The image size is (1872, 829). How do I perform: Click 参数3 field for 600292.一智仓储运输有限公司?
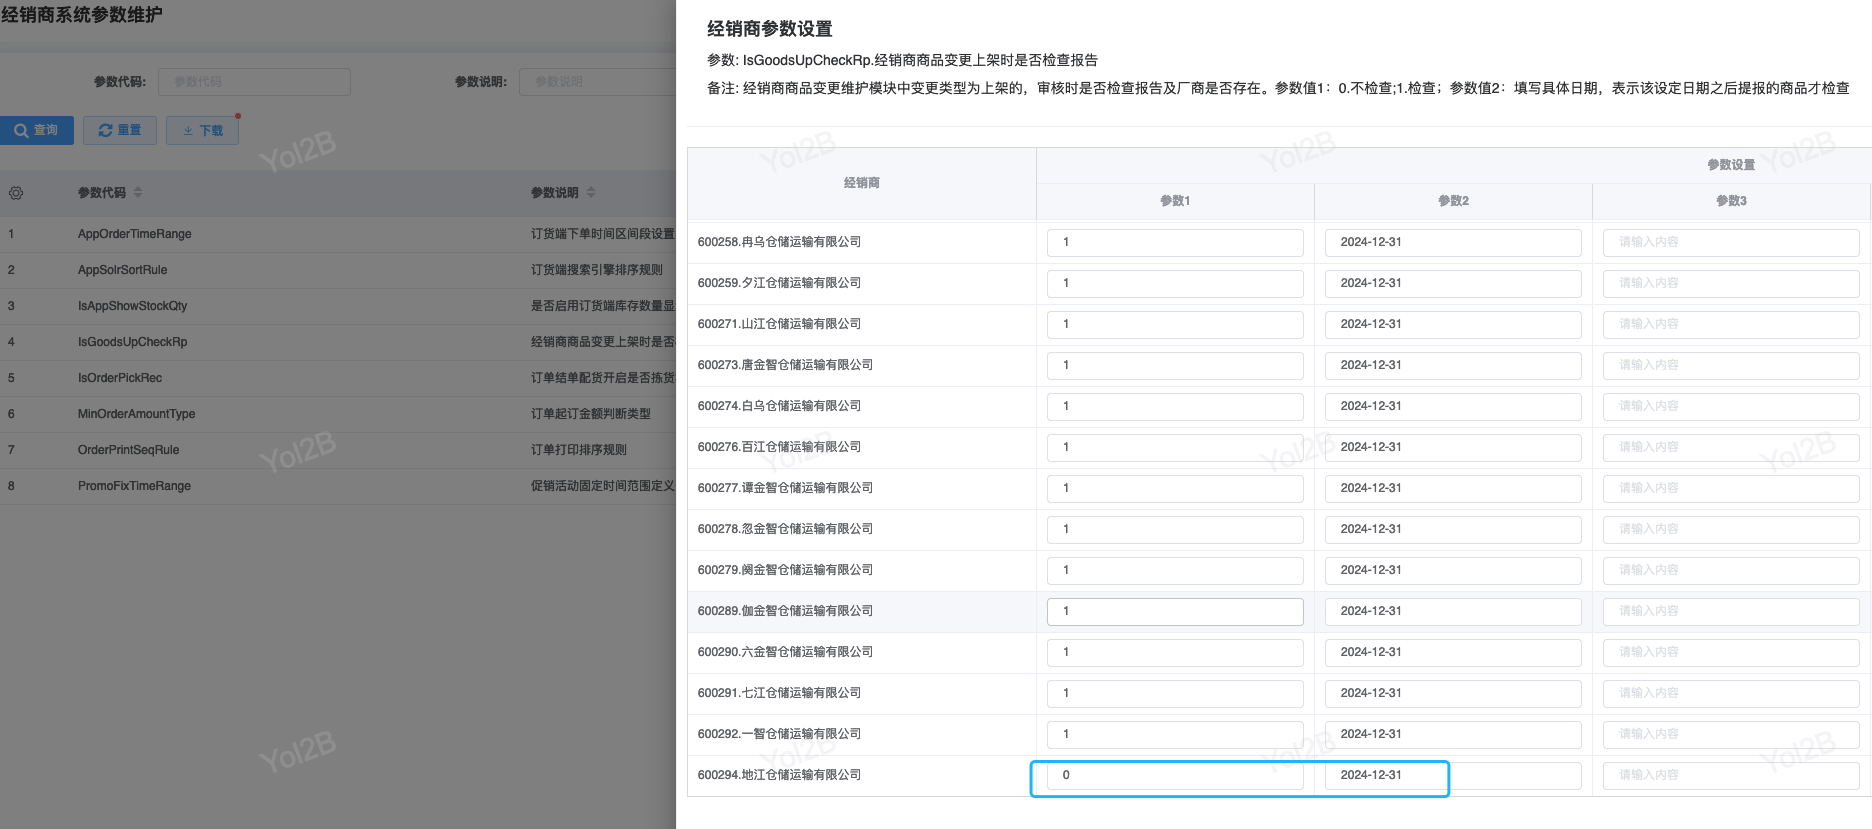tap(1730, 735)
